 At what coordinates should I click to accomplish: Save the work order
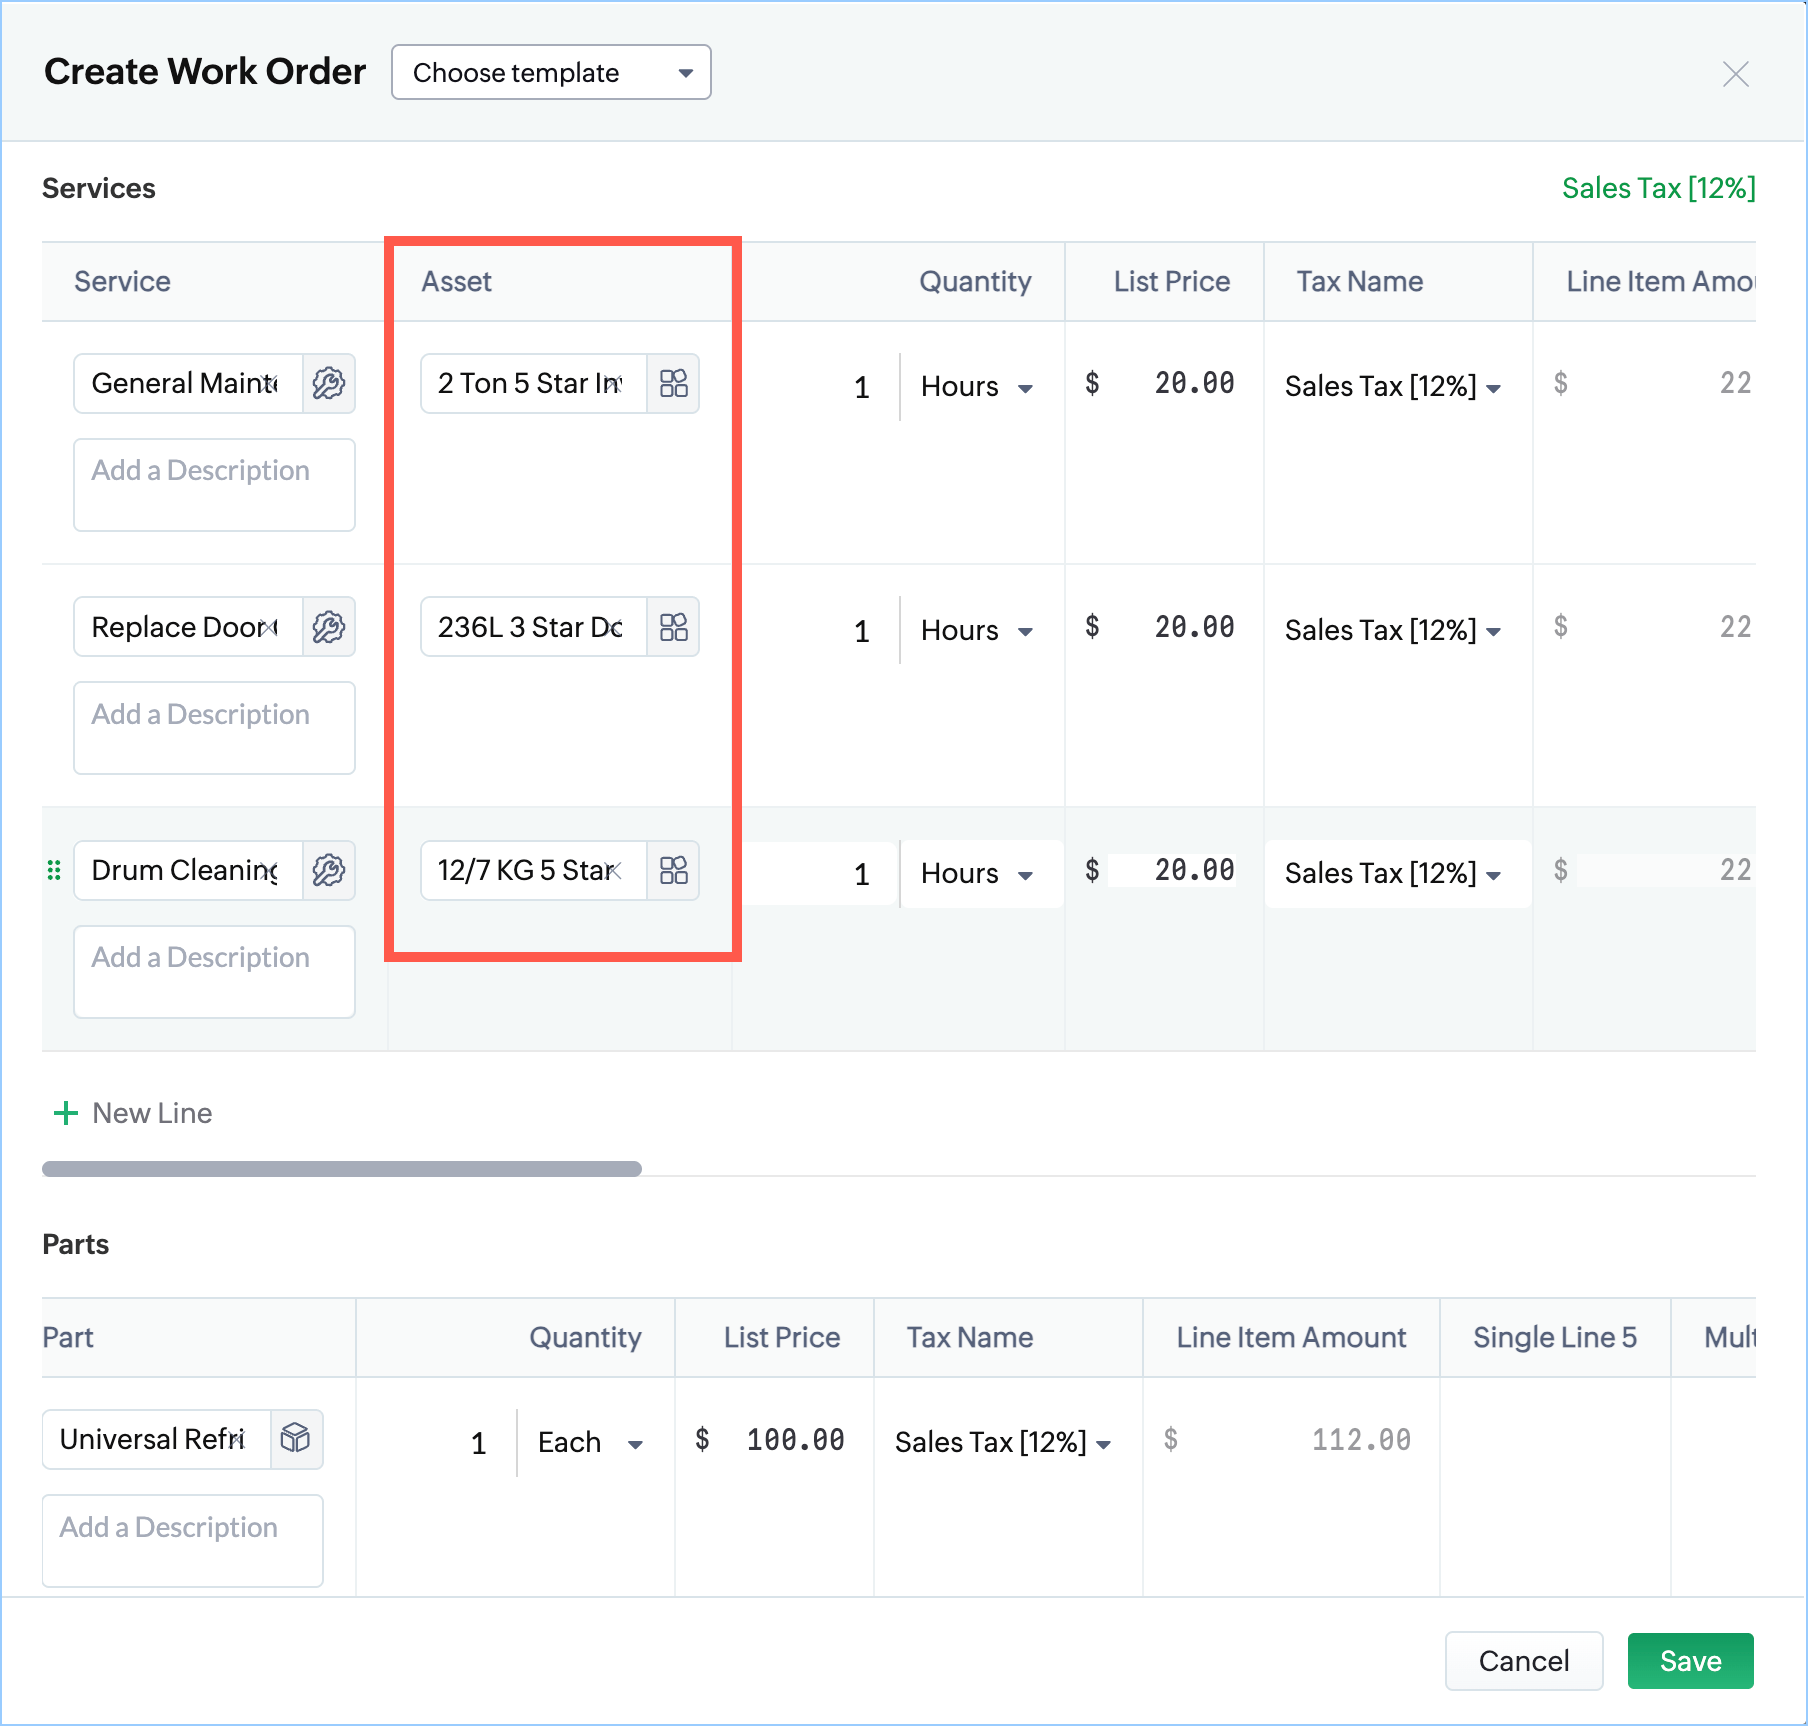click(1690, 1661)
